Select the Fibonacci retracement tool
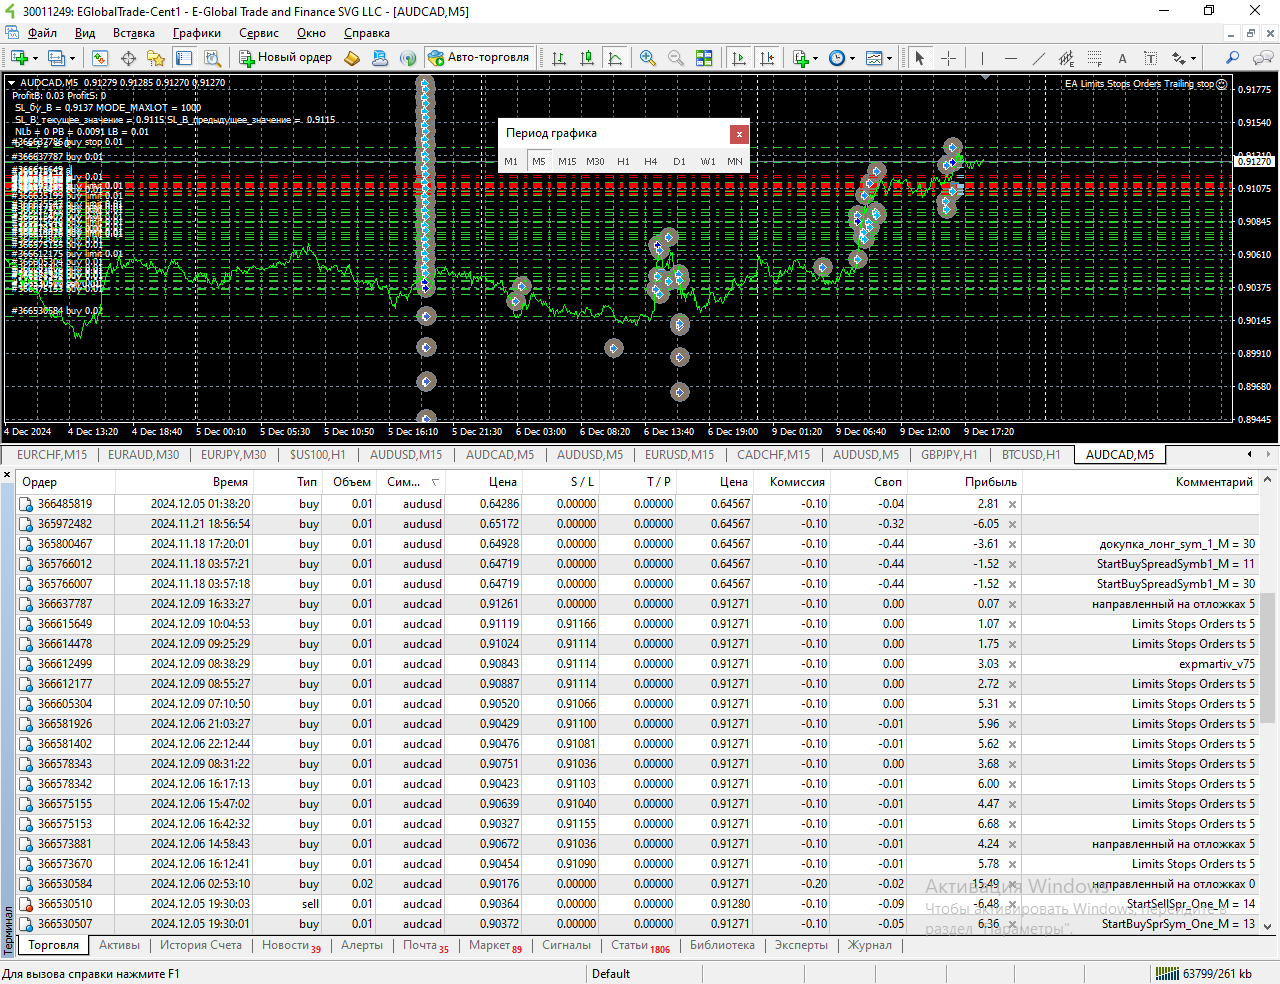 [1094, 58]
